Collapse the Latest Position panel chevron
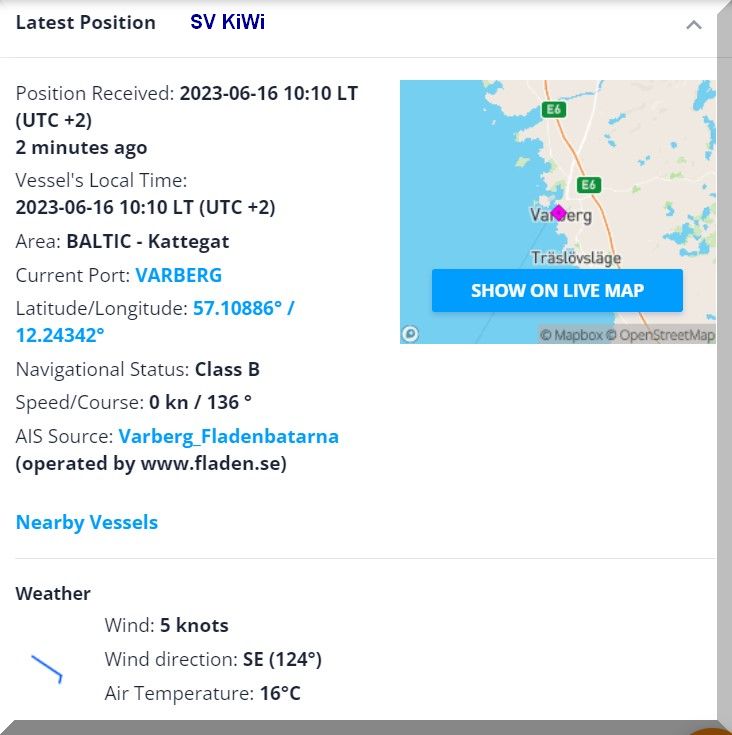The height and width of the screenshot is (735, 732). (x=694, y=25)
